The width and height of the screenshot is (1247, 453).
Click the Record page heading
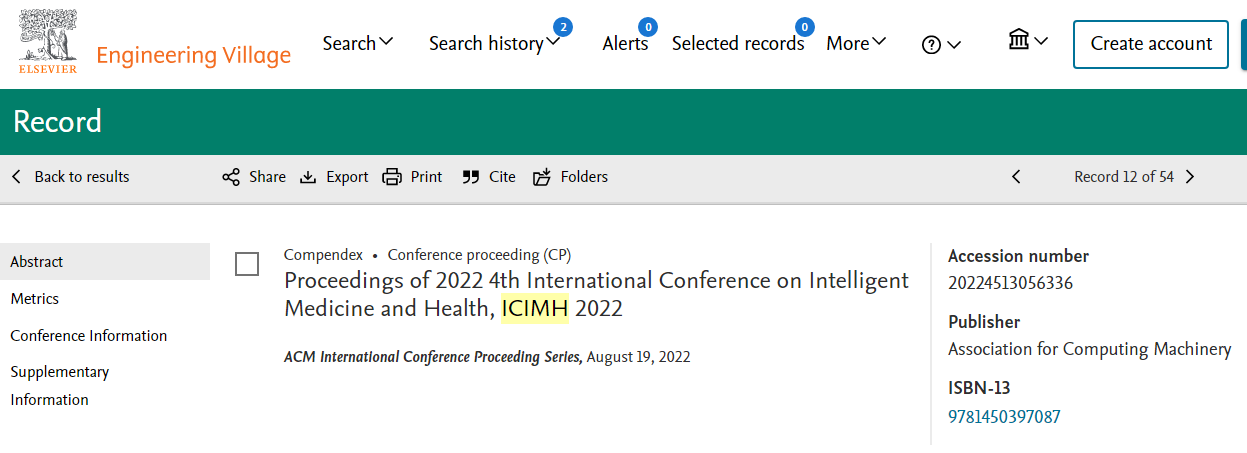coord(58,122)
